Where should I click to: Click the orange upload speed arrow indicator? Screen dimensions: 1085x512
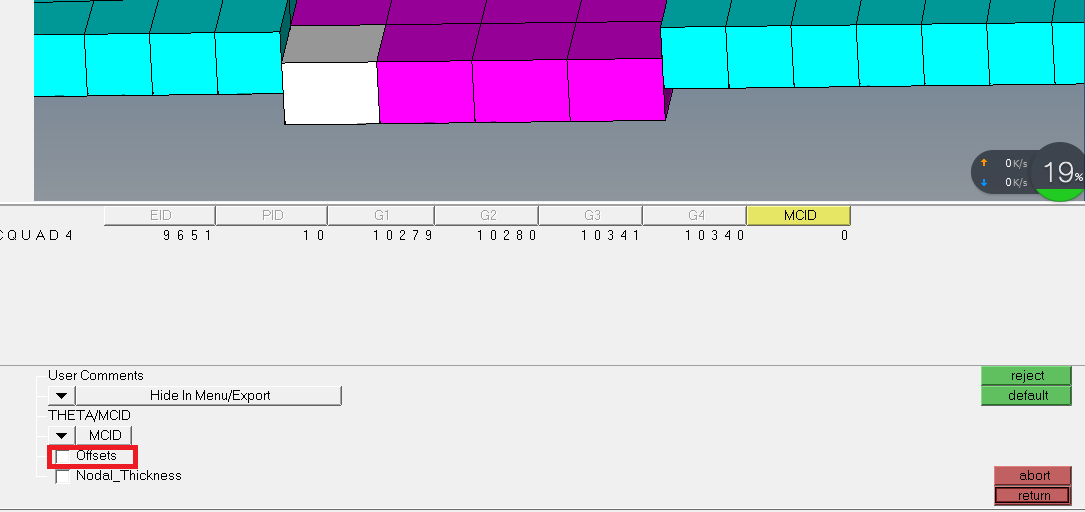[983, 163]
